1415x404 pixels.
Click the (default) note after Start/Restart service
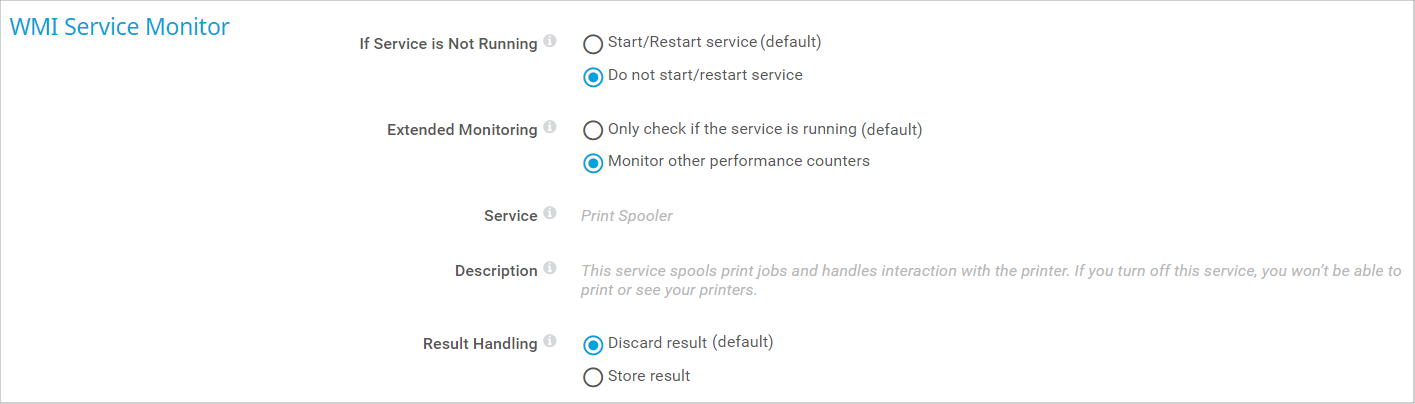(x=791, y=42)
